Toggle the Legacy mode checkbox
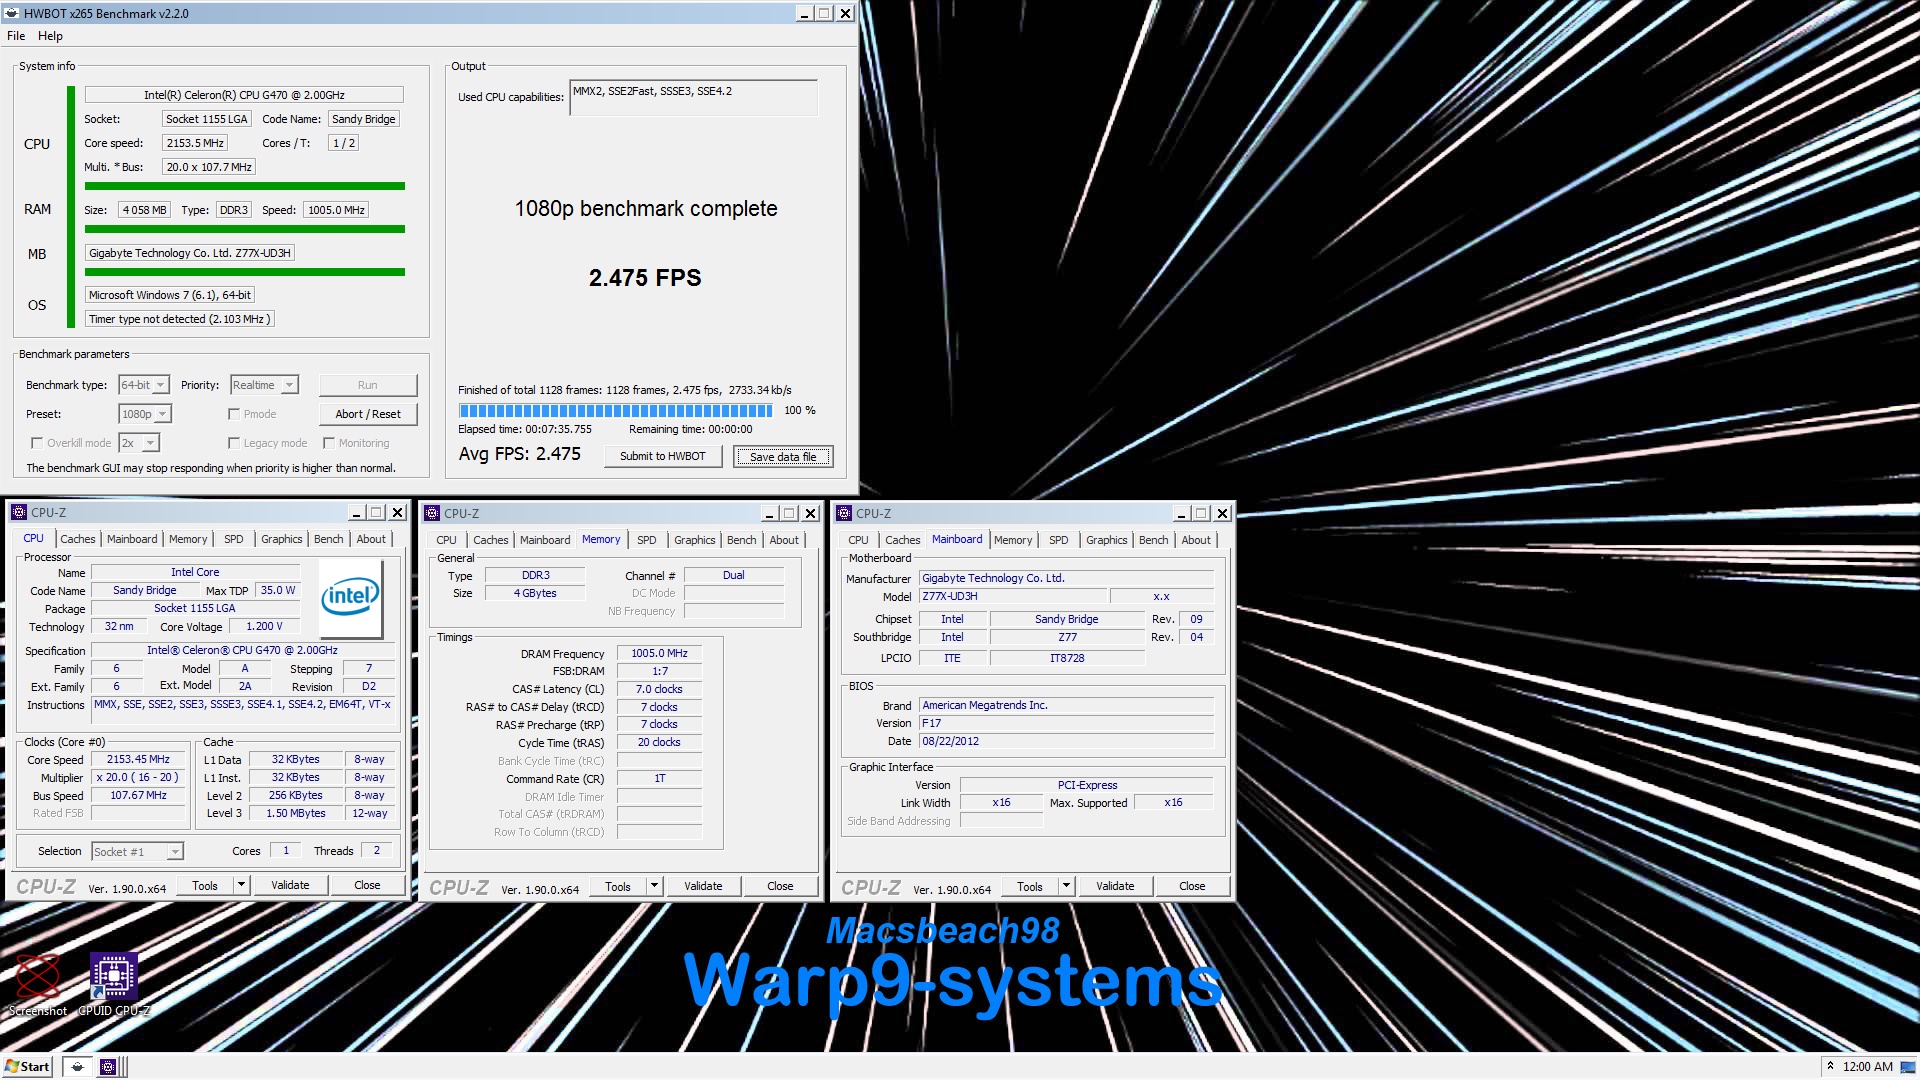1920x1080 pixels. tap(234, 443)
